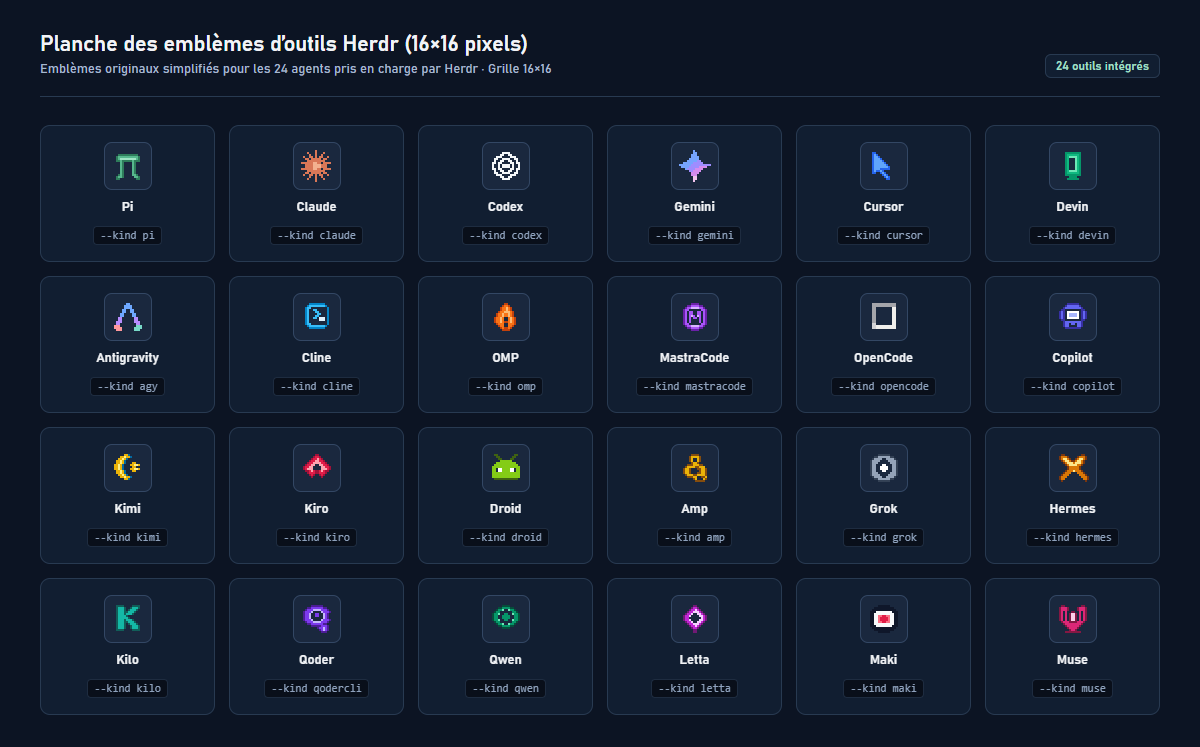Click the "MastraCode" card title
This screenshot has width=1200, height=747.
pos(694,358)
